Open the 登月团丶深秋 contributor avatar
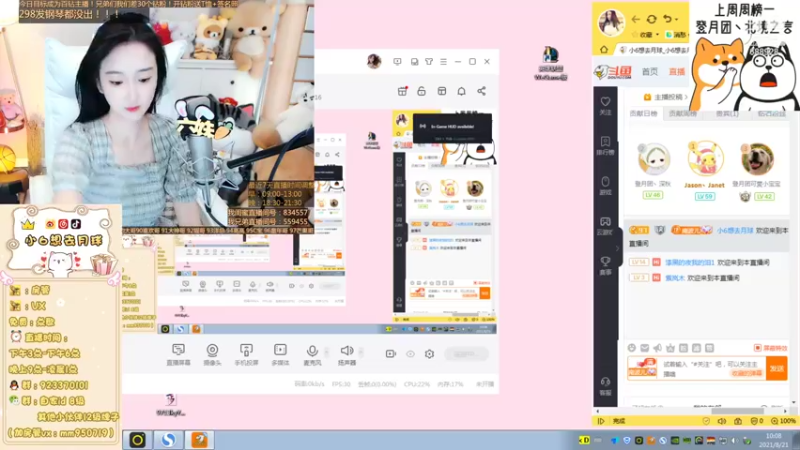 653,159
